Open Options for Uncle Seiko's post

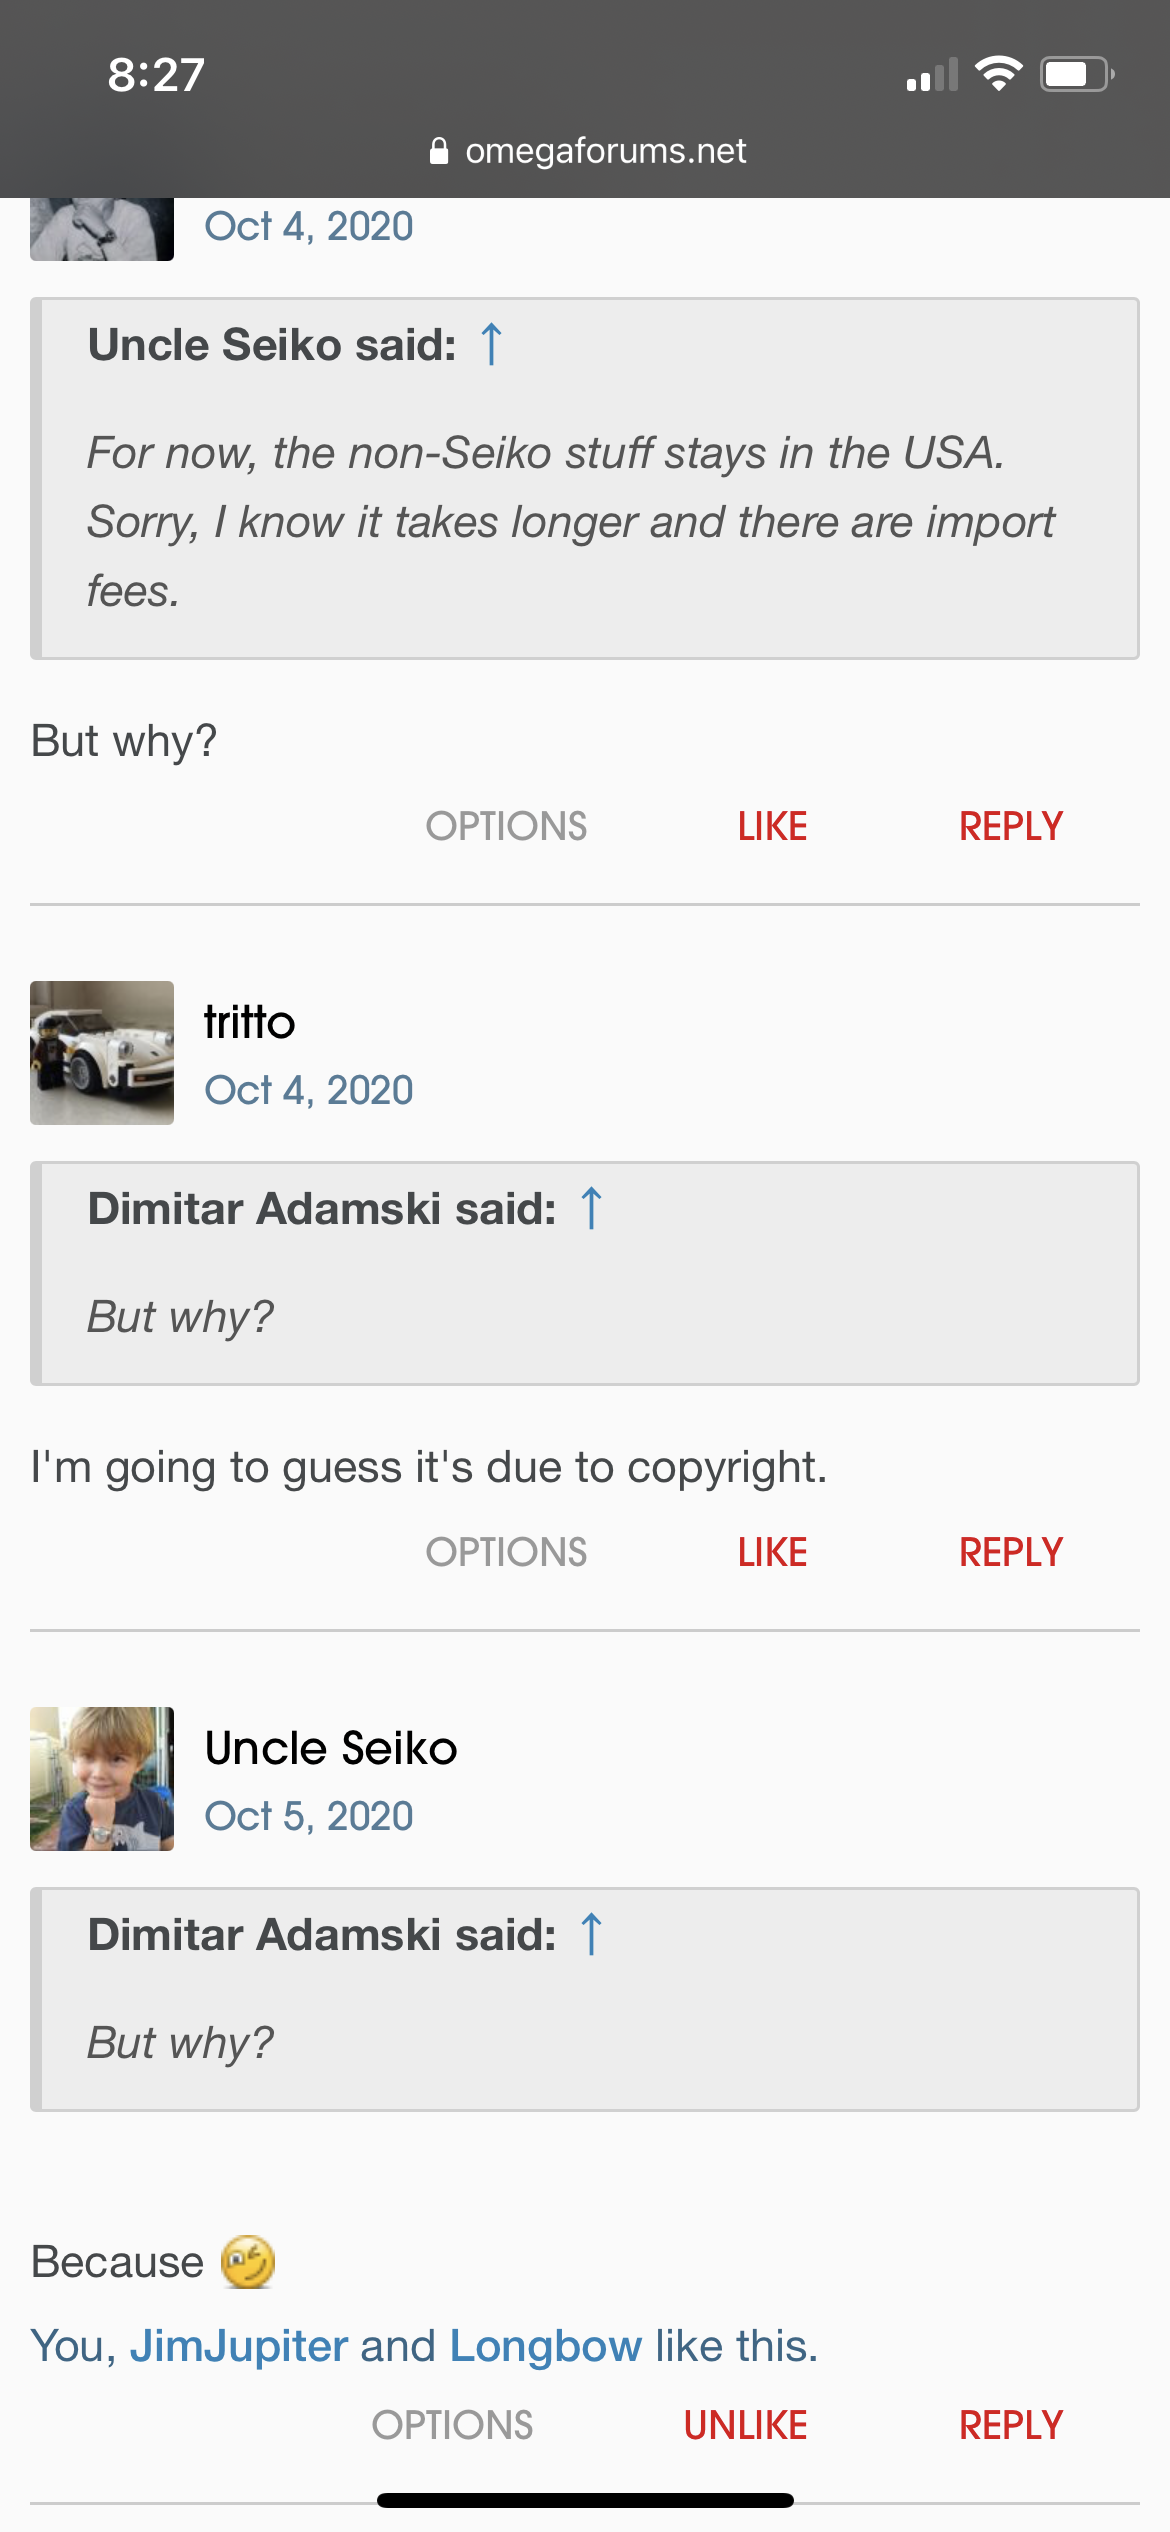click(452, 2426)
